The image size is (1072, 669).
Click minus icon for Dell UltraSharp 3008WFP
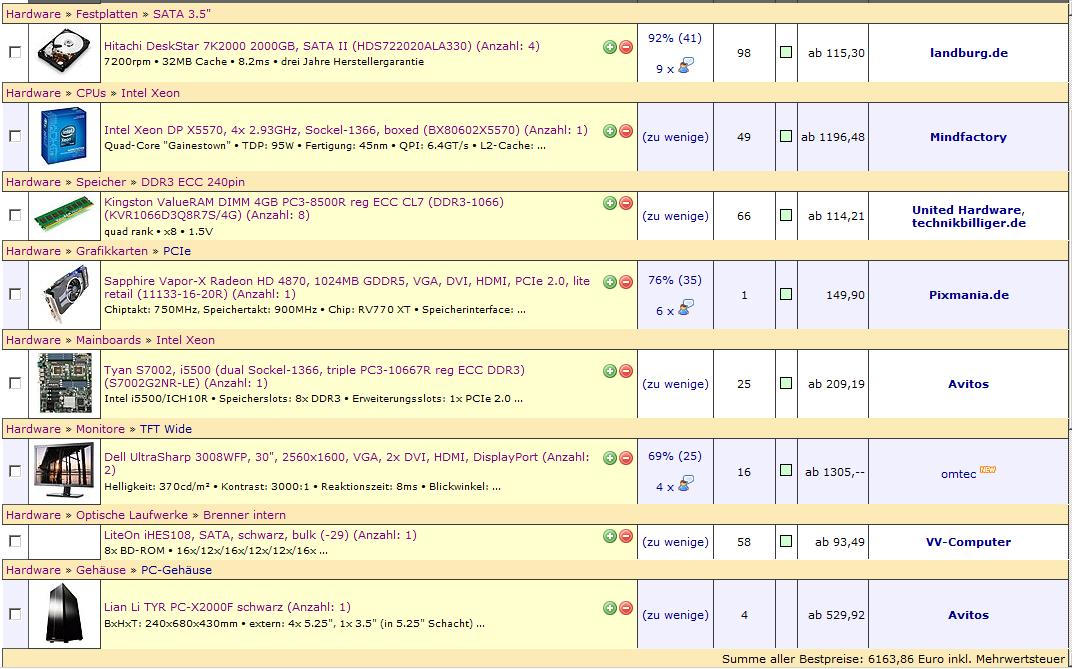[x=626, y=458]
